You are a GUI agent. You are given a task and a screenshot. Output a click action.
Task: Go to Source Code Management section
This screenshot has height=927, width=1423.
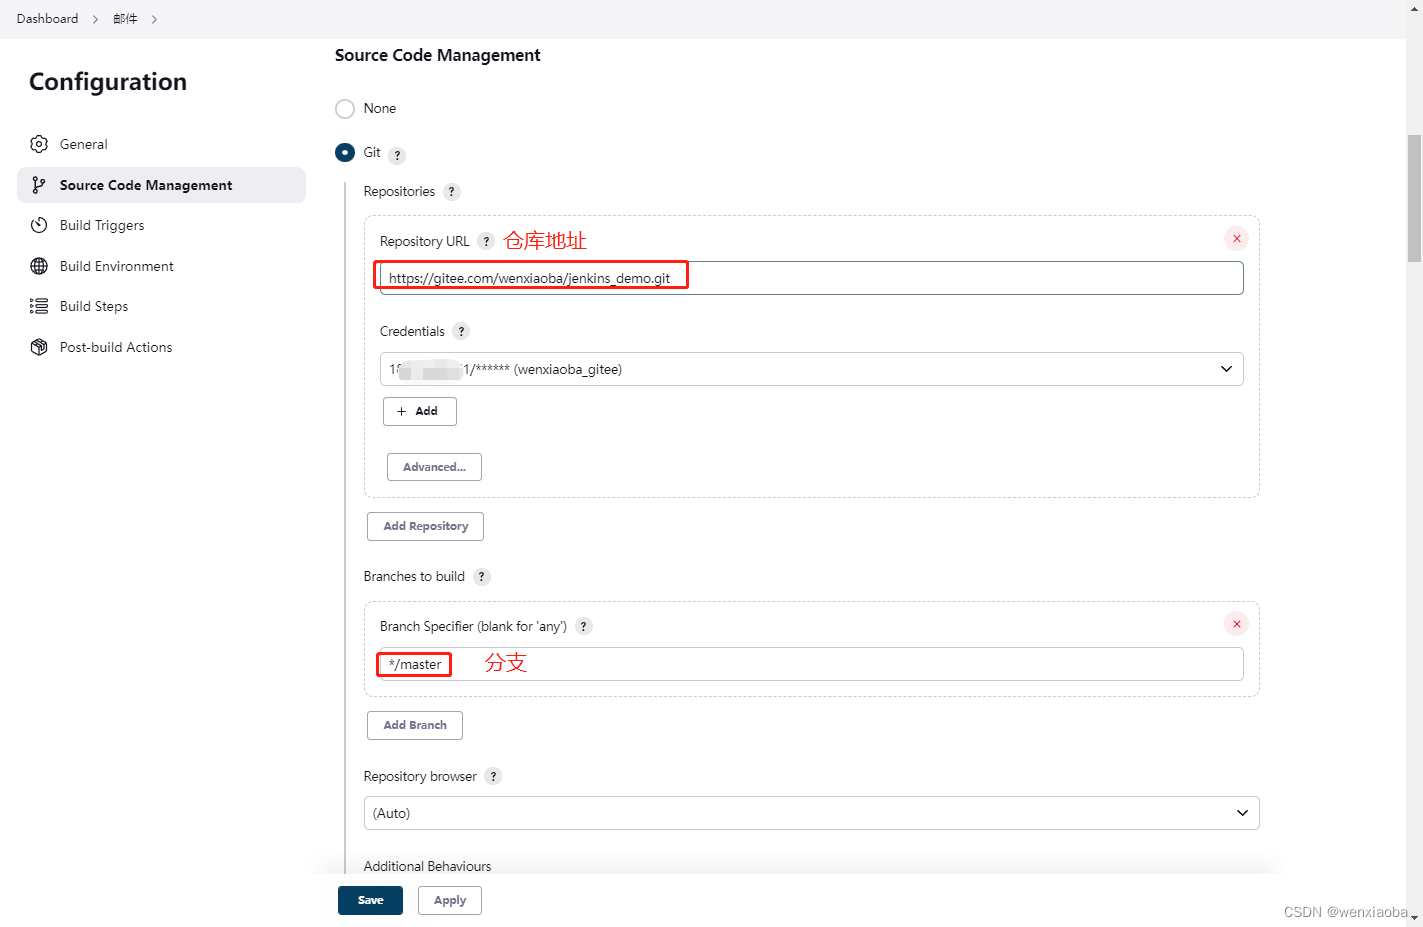(161, 185)
